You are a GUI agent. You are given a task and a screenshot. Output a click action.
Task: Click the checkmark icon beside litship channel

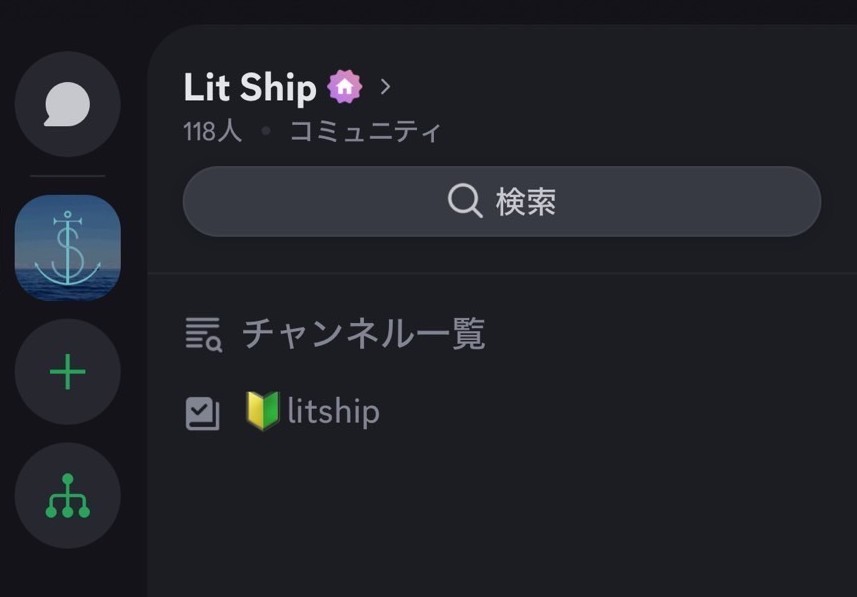pyautogui.click(x=203, y=411)
